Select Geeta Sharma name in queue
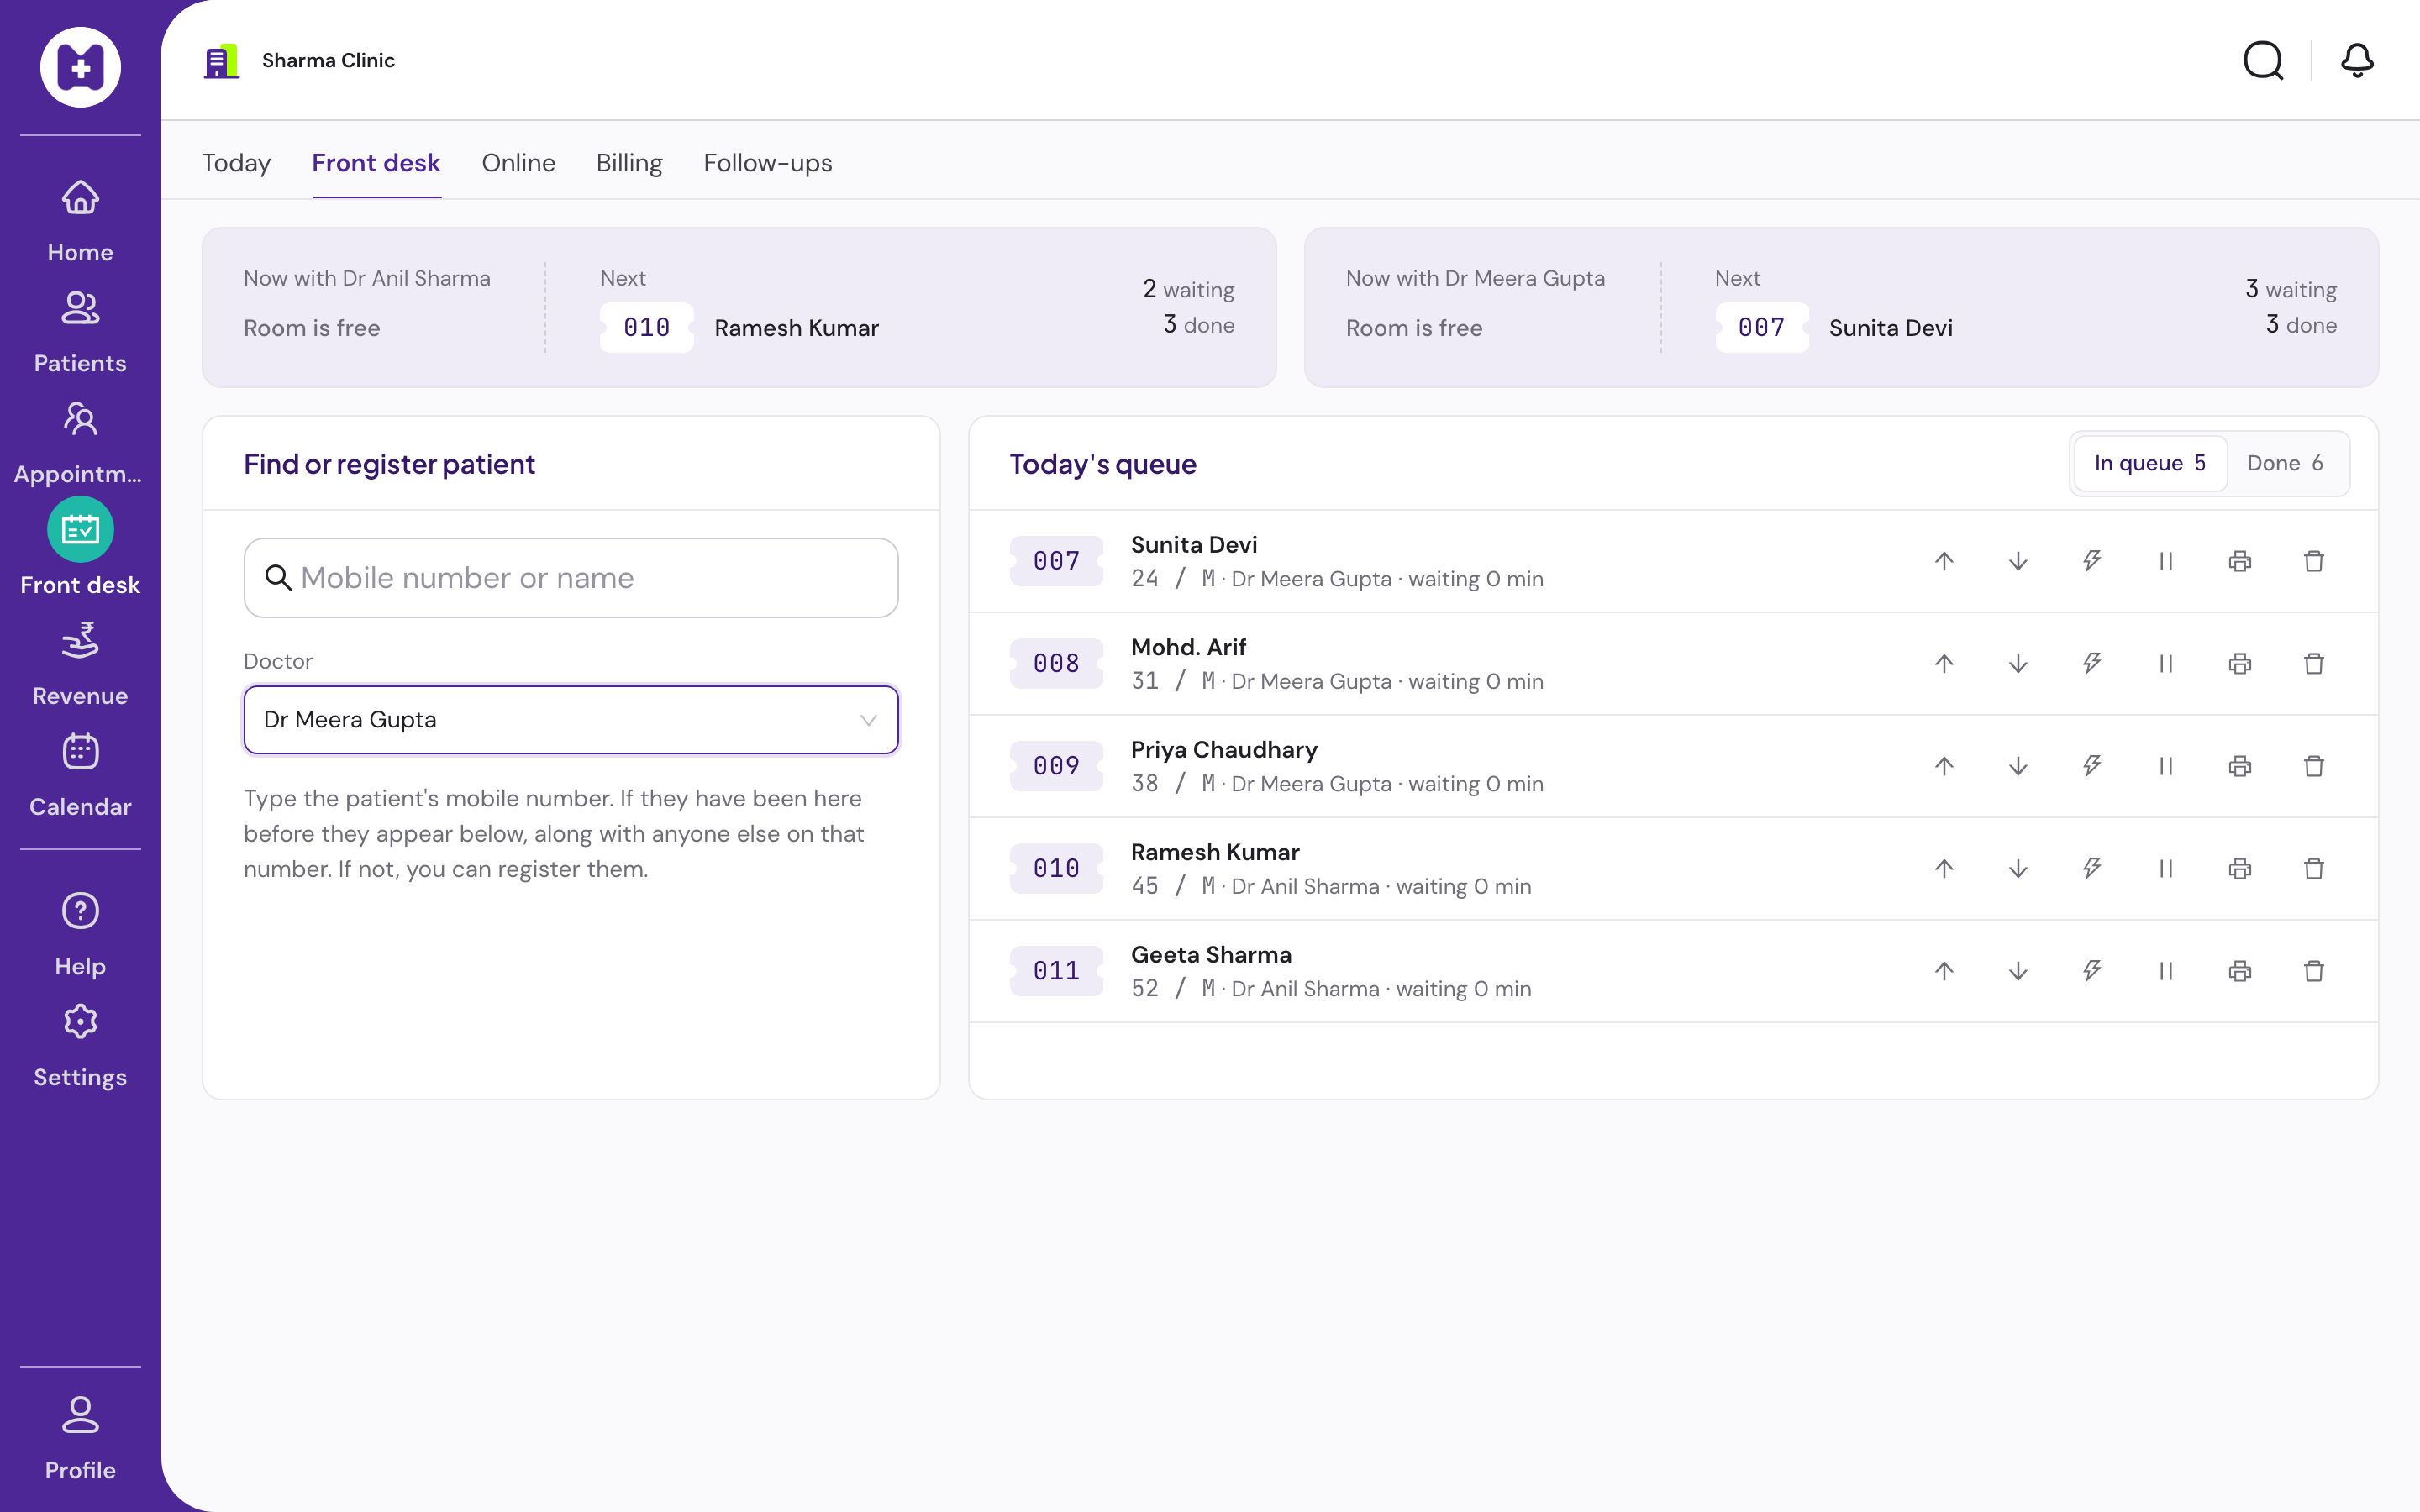This screenshot has width=2420, height=1512. (x=1211, y=955)
